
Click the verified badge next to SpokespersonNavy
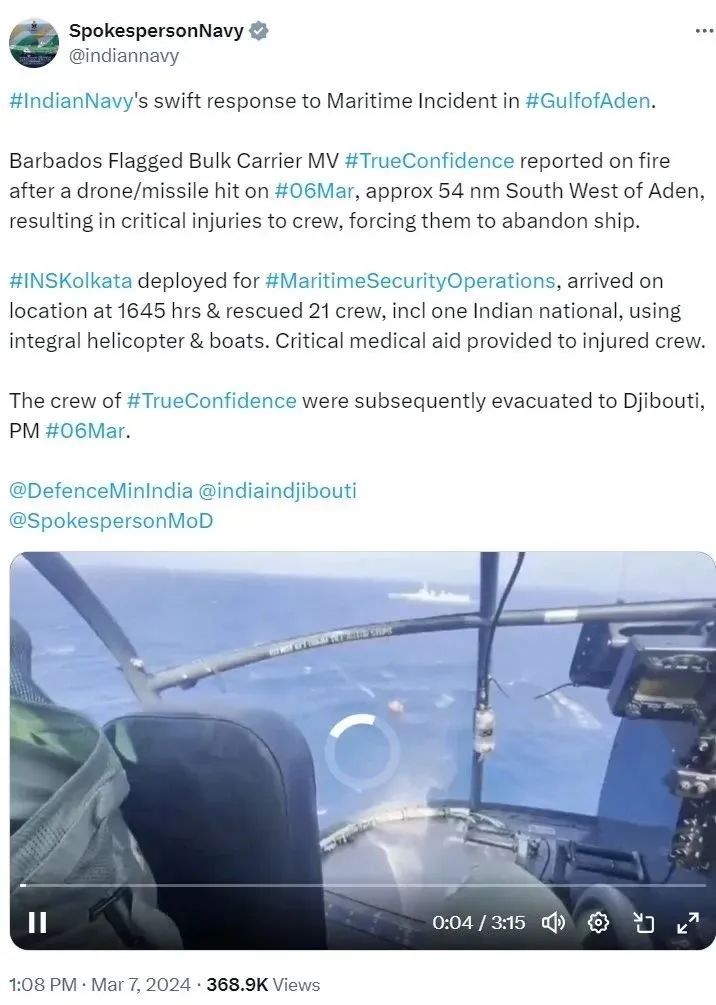[258, 31]
